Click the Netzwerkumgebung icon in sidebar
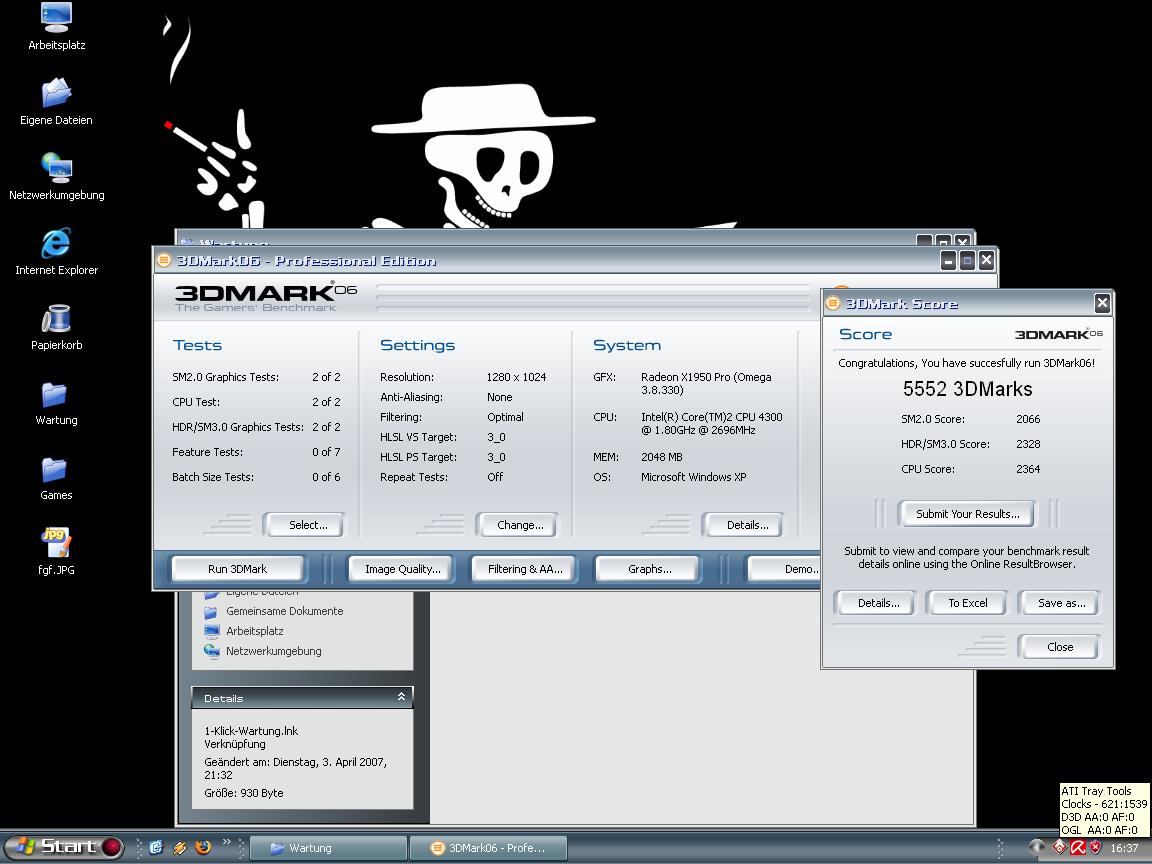 point(212,651)
